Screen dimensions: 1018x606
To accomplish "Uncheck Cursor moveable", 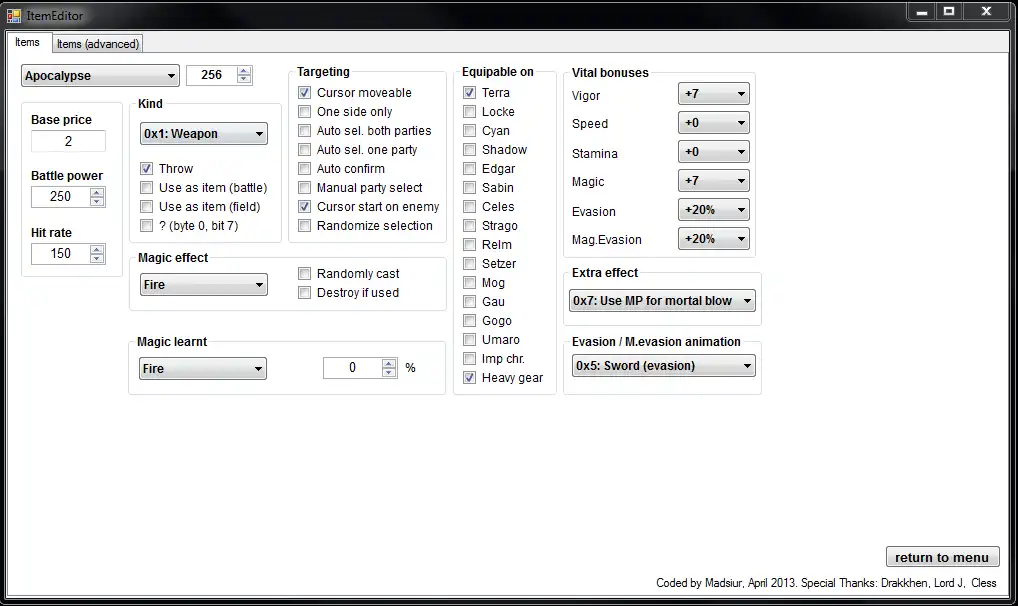I will click(x=304, y=93).
